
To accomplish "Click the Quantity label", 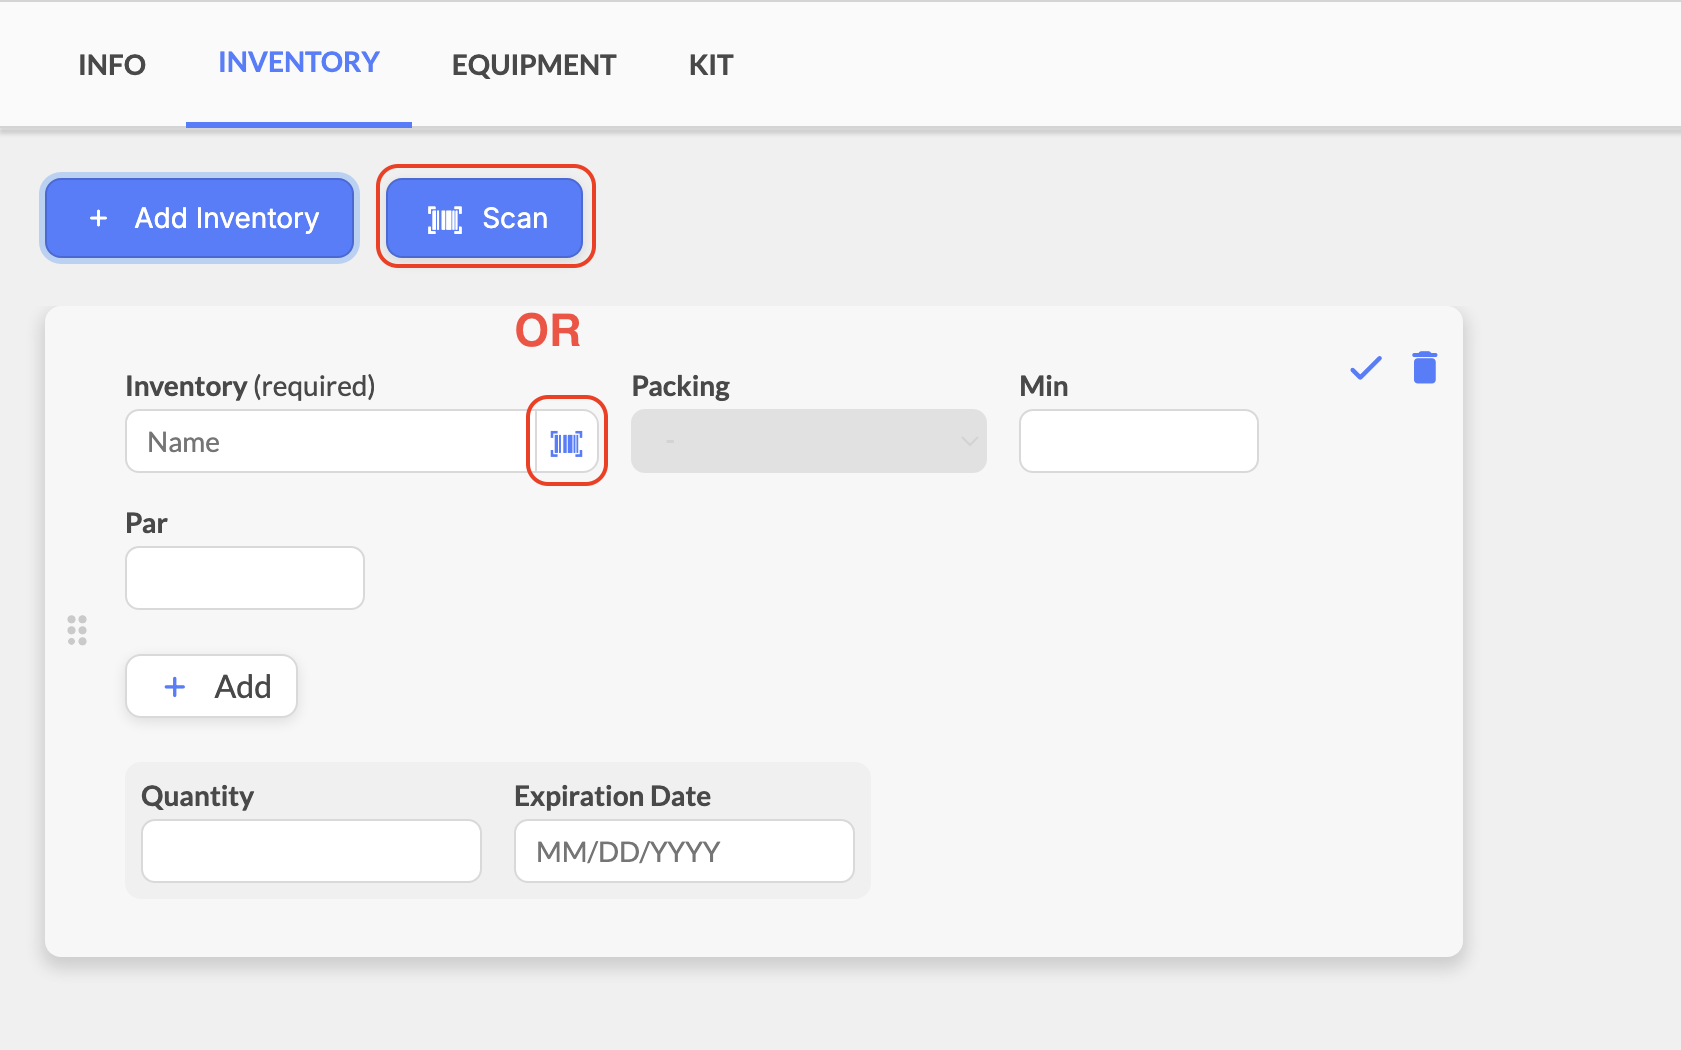I will click(198, 796).
